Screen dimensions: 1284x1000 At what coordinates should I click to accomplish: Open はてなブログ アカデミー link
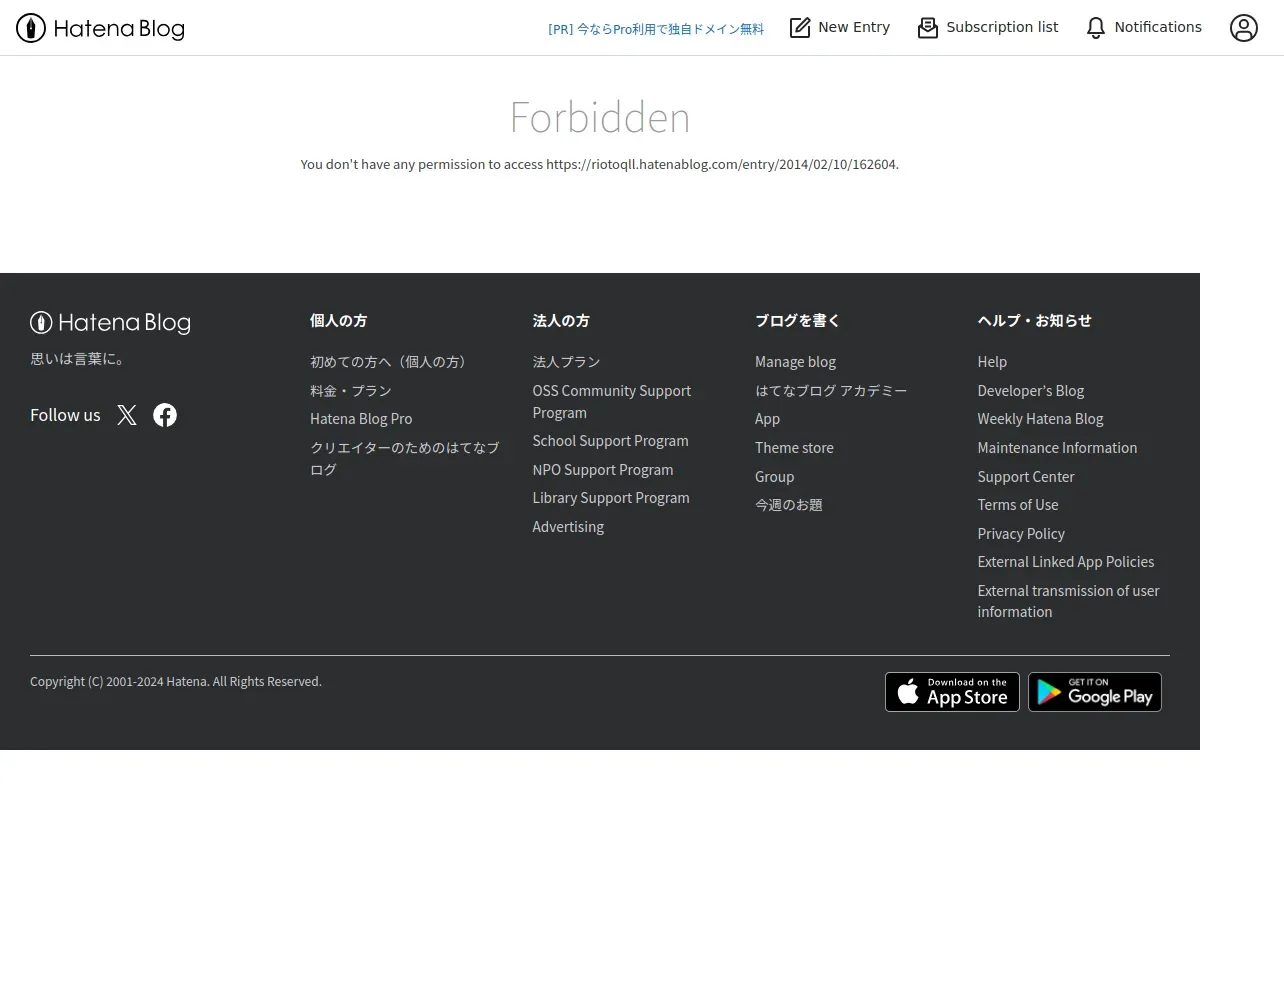(831, 391)
